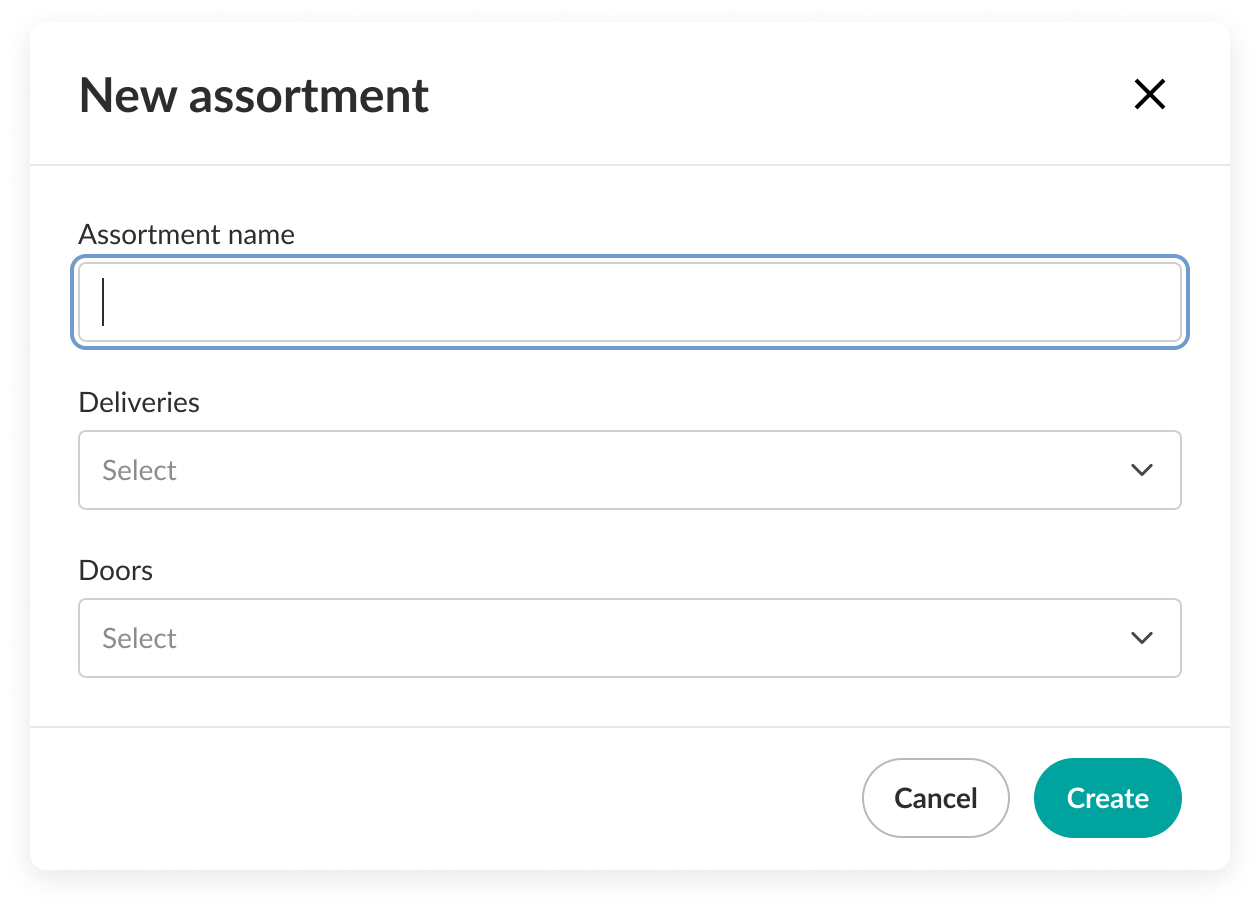The width and height of the screenshot is (1260, 908).
Task: Click the blinking text cursor in name field
Action: click(103, 302)
